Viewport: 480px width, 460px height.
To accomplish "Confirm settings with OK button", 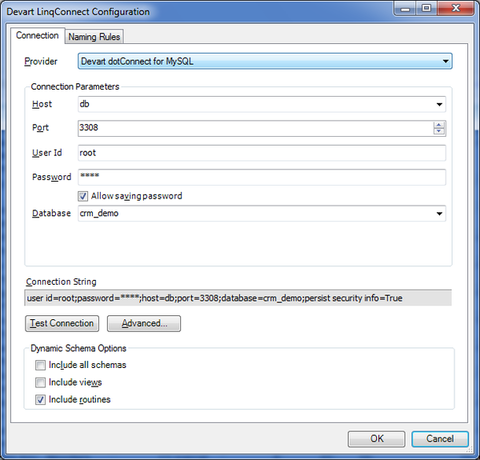I will (x=377, y=439).
